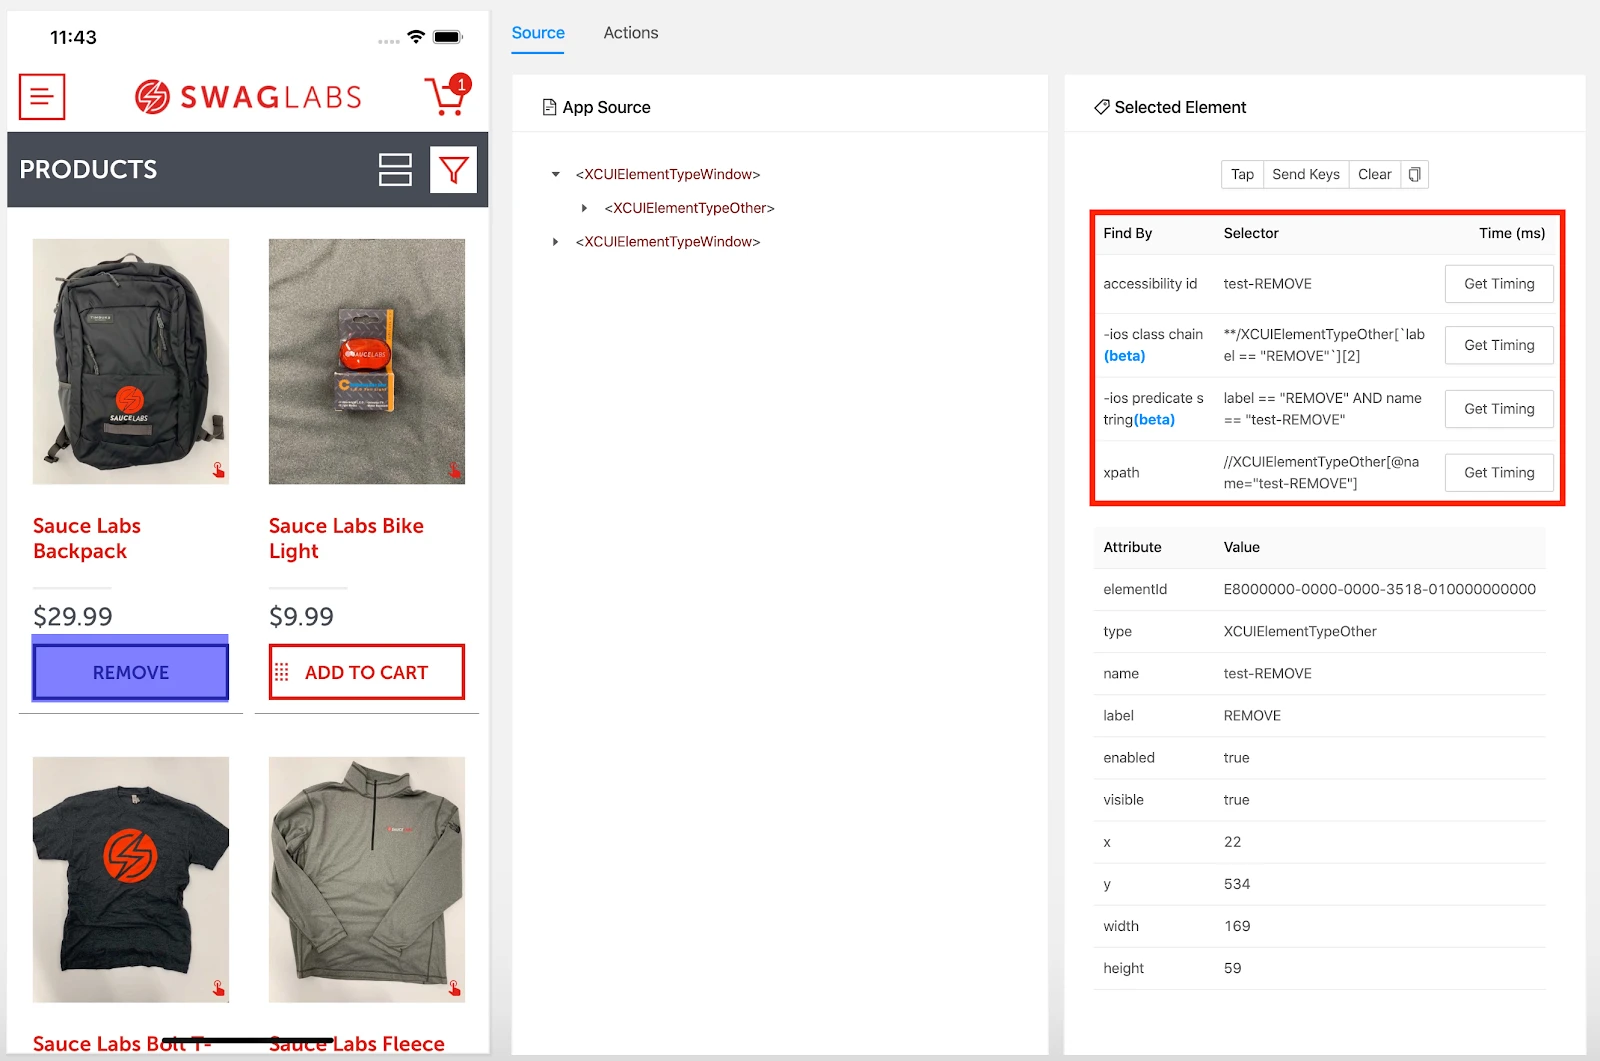Click the type value XCUIElementTypeOther
Screen dimensions: 1600x1061
(x=1300, y=632)
